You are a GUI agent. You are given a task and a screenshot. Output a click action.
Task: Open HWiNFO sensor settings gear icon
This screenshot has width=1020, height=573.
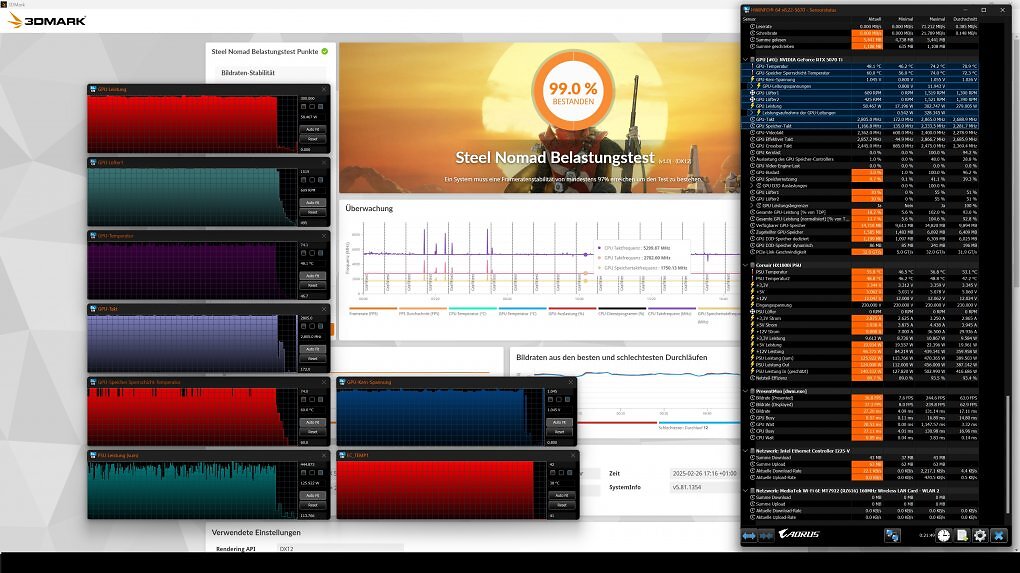coord(980,535)
